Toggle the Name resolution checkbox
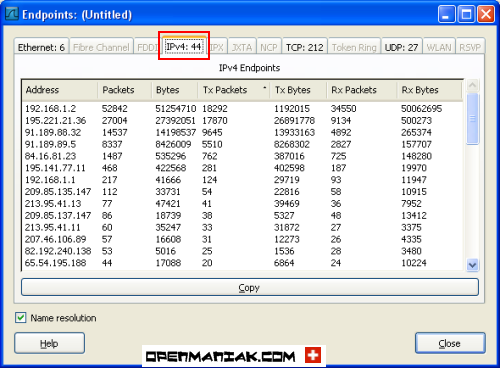 click(x=20, y=317)
